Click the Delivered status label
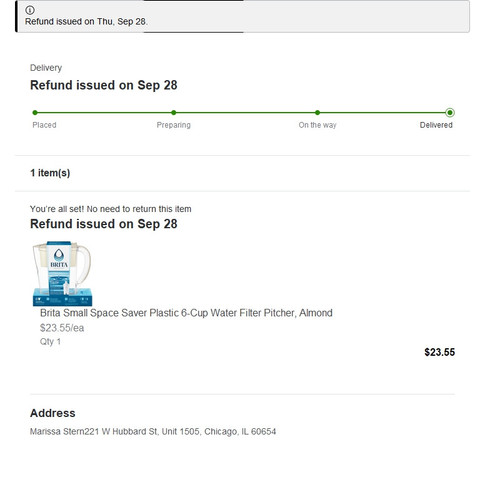 click(436, 125)
